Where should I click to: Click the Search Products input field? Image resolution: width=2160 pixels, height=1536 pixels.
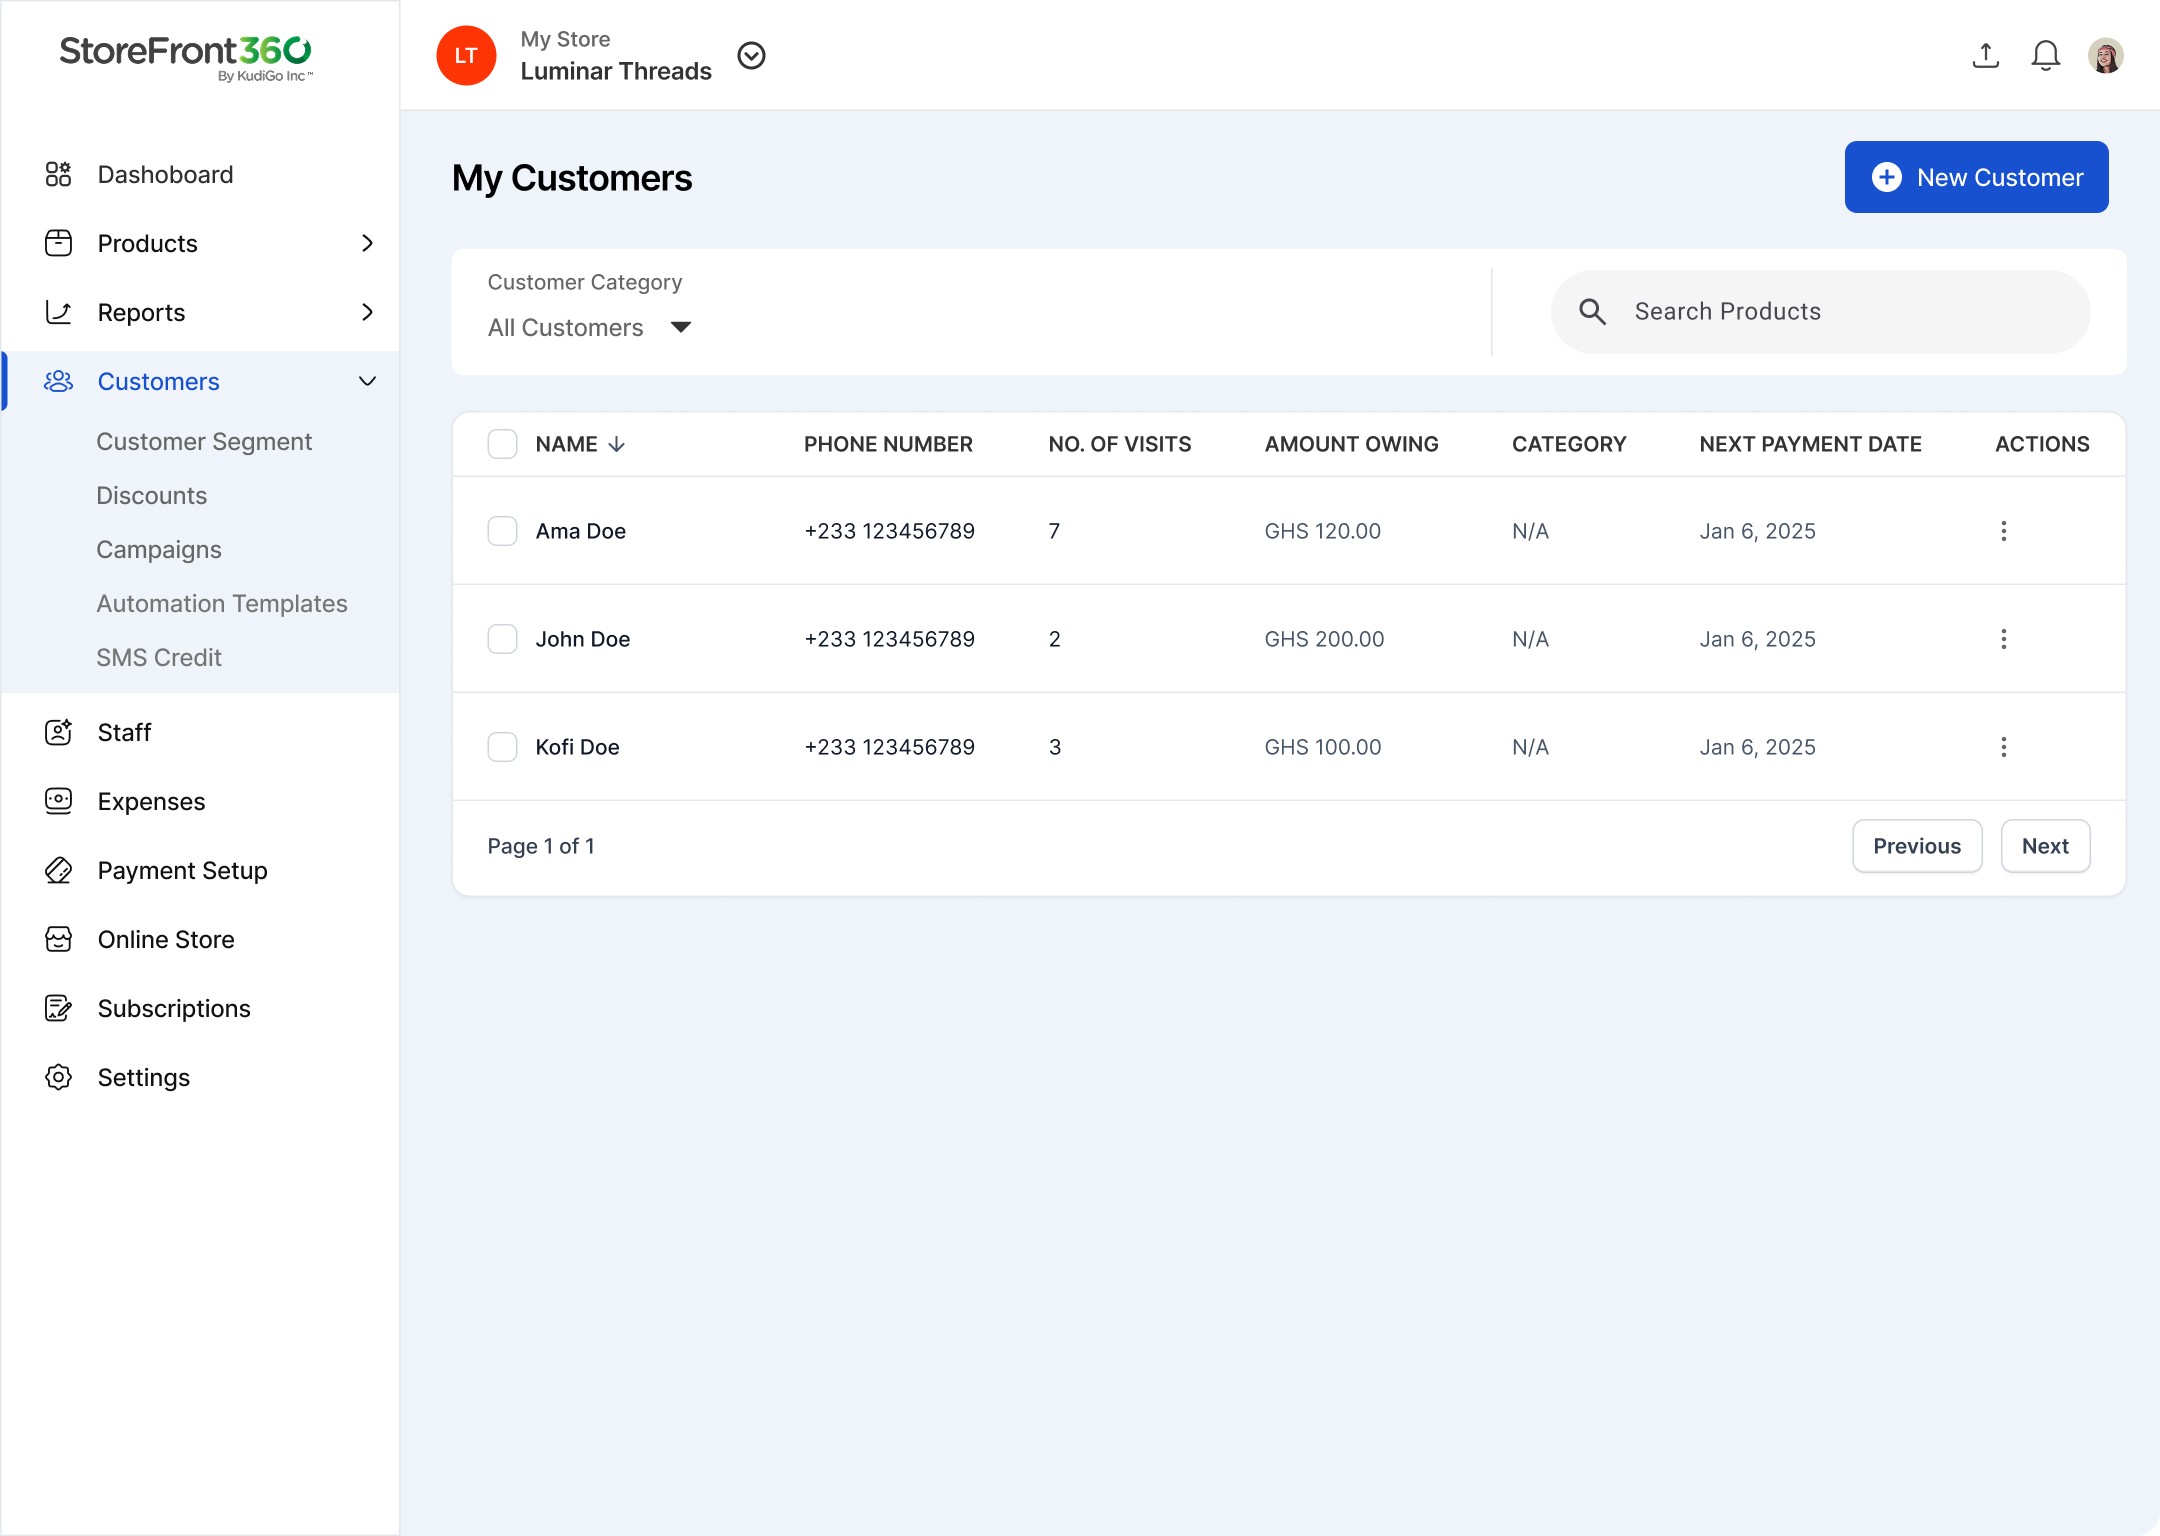1820,312
